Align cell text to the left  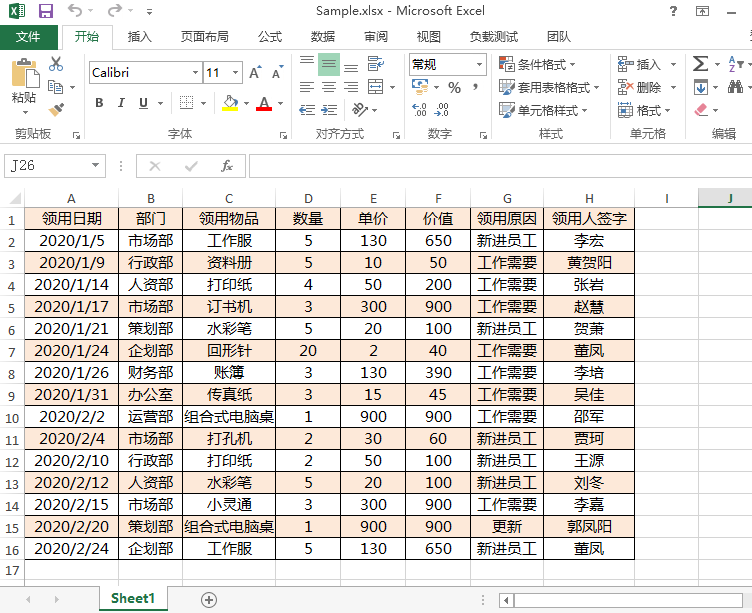point(307,87)
